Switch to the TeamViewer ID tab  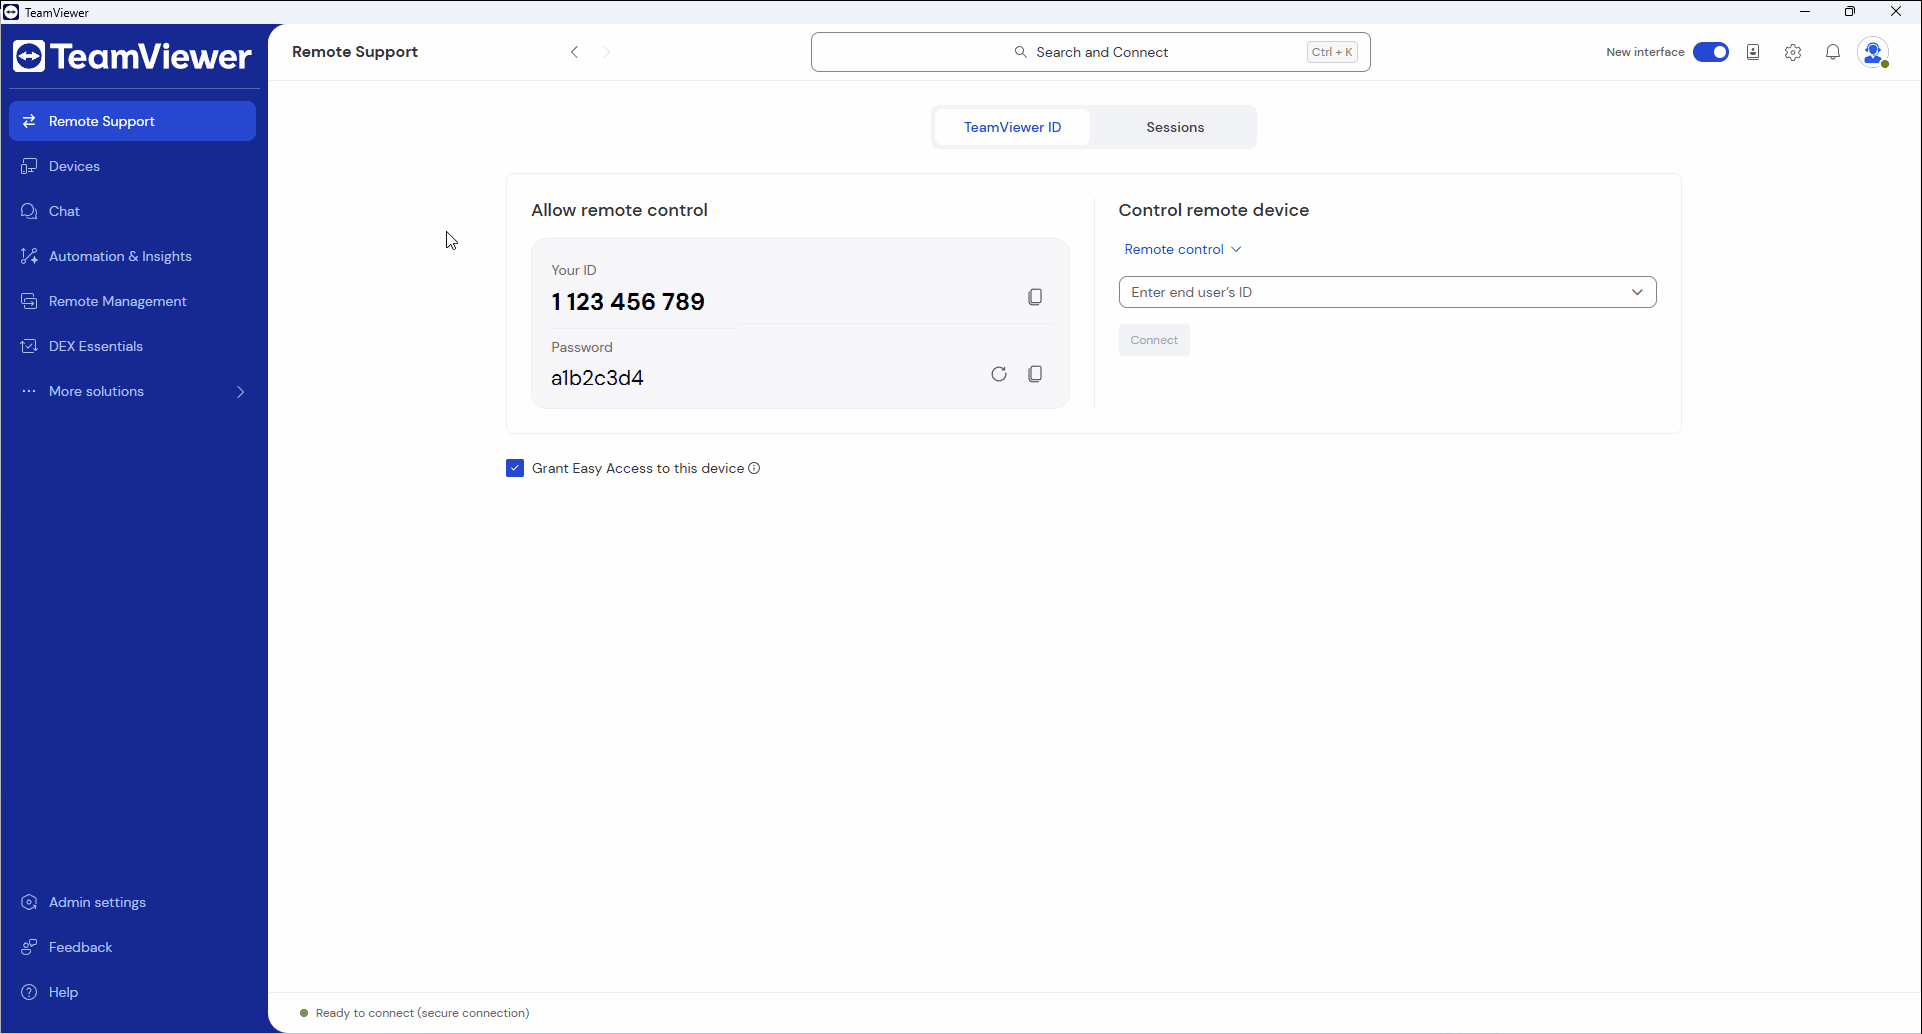click(1011, 127)
